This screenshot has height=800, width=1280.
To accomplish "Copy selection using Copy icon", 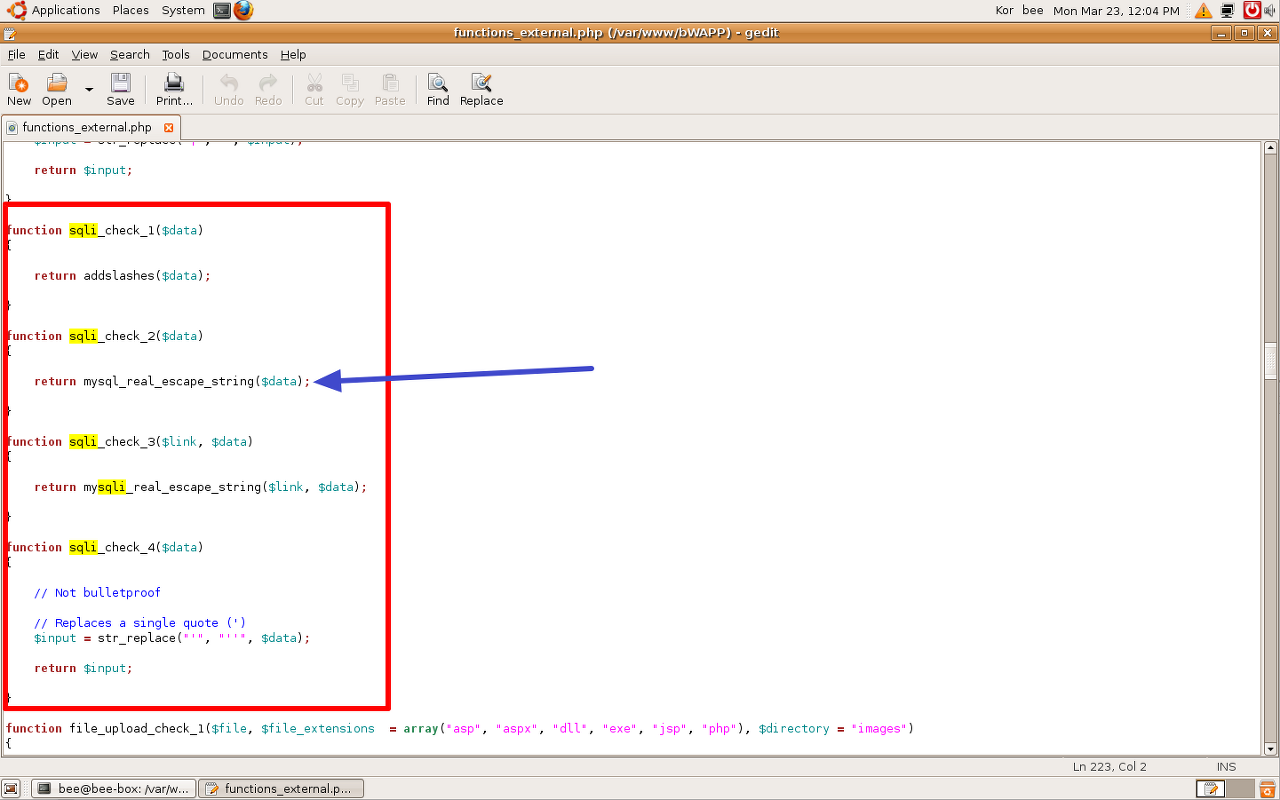I will pyautogui.click(x=350, y=89).
